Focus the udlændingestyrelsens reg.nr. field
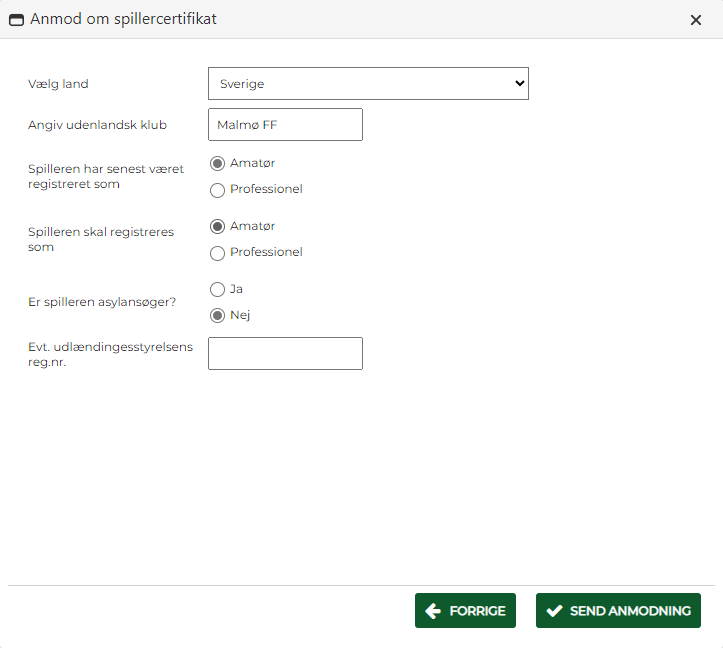 [285, 353]
